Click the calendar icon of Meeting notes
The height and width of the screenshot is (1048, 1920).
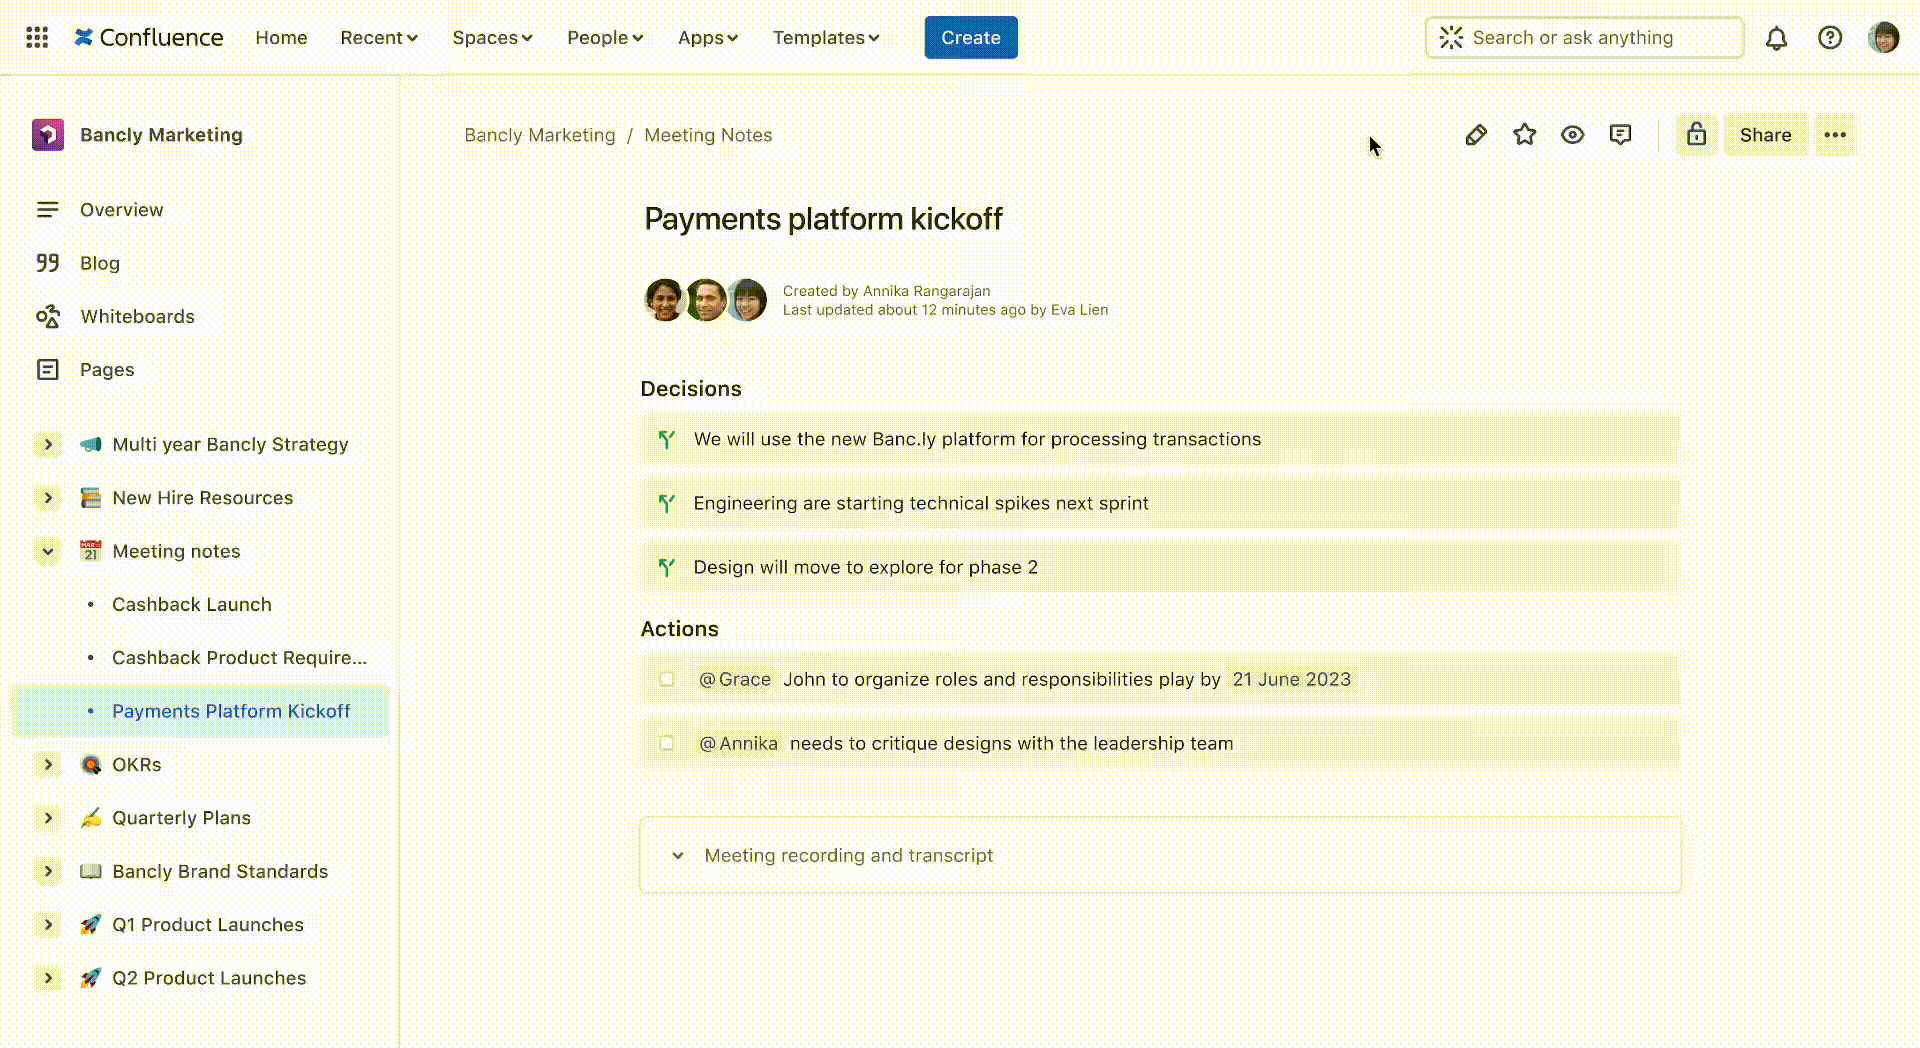[x=91, y=551]
